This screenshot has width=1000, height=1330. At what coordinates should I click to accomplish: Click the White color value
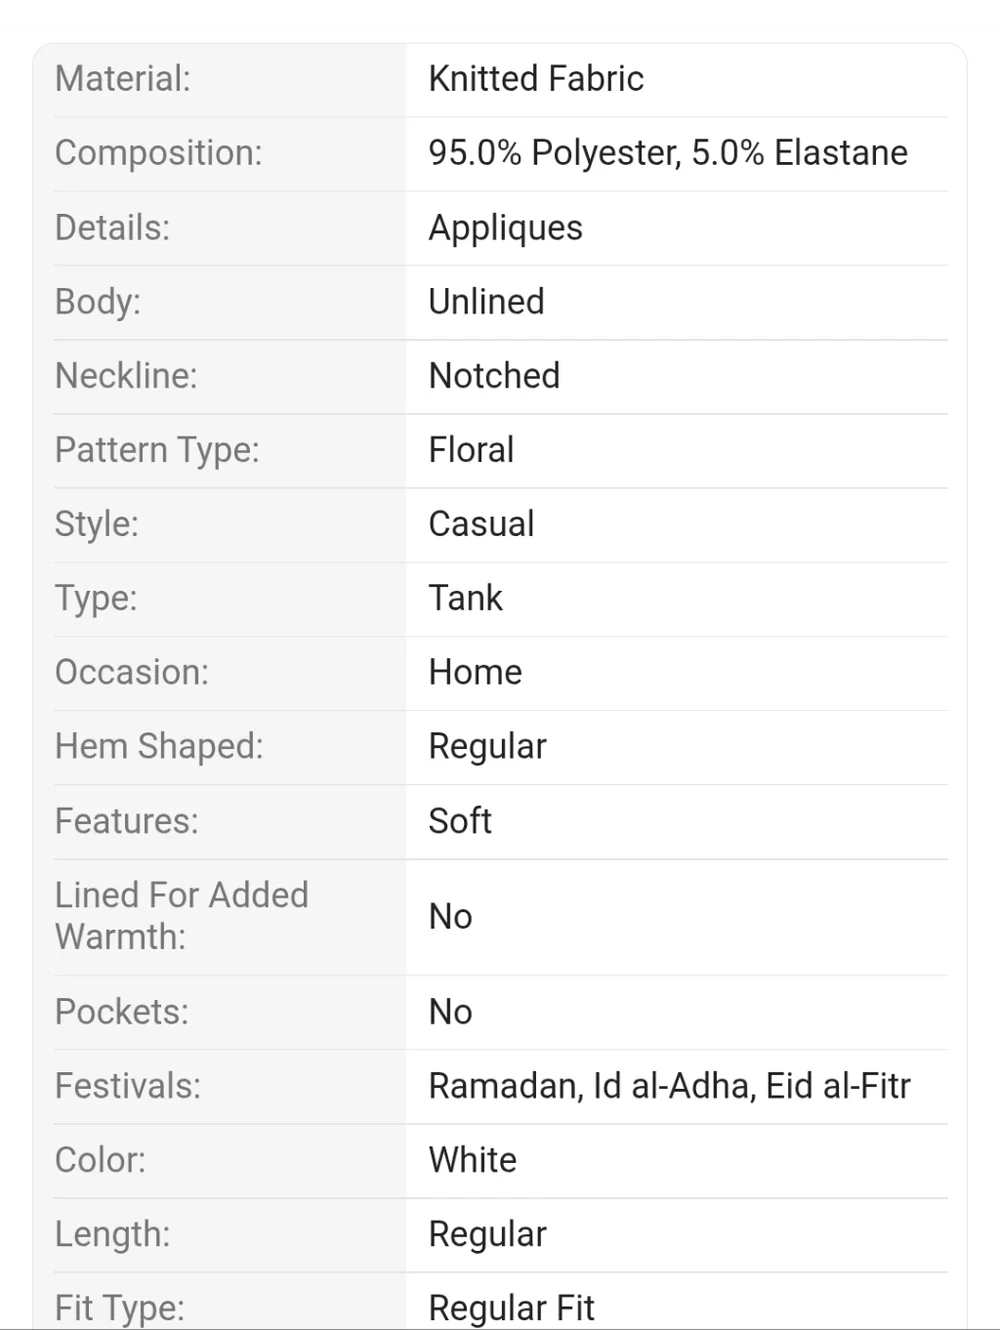473,1160
